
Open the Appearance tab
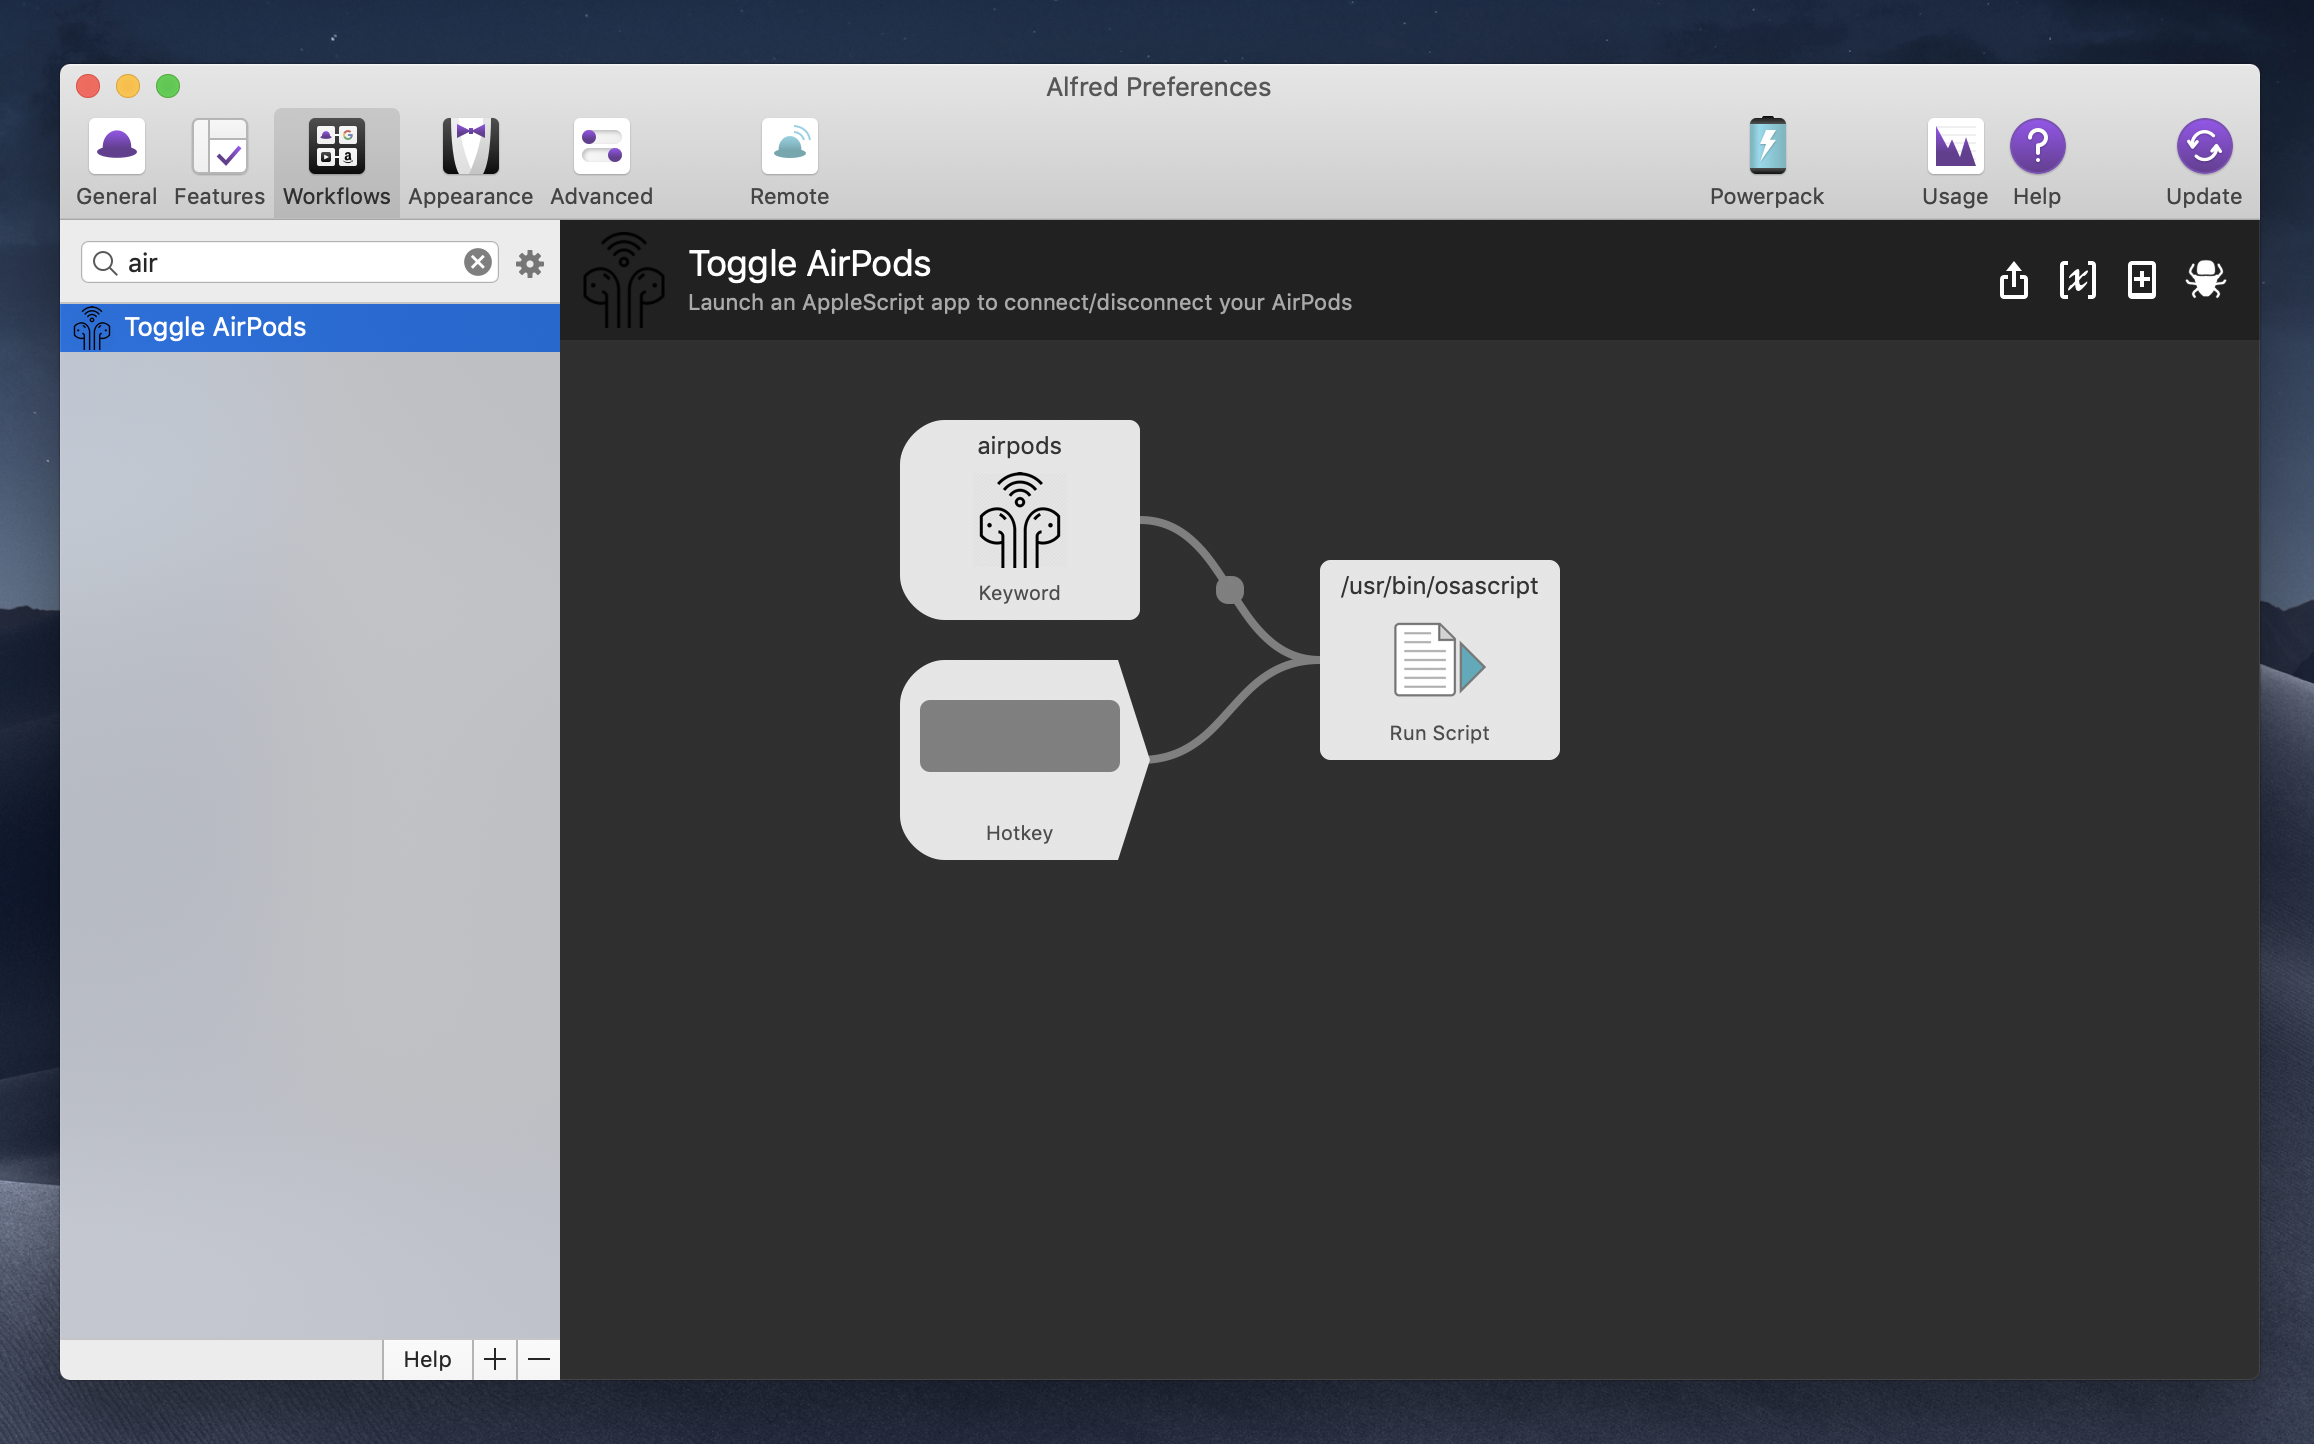(x=470, y=163)
